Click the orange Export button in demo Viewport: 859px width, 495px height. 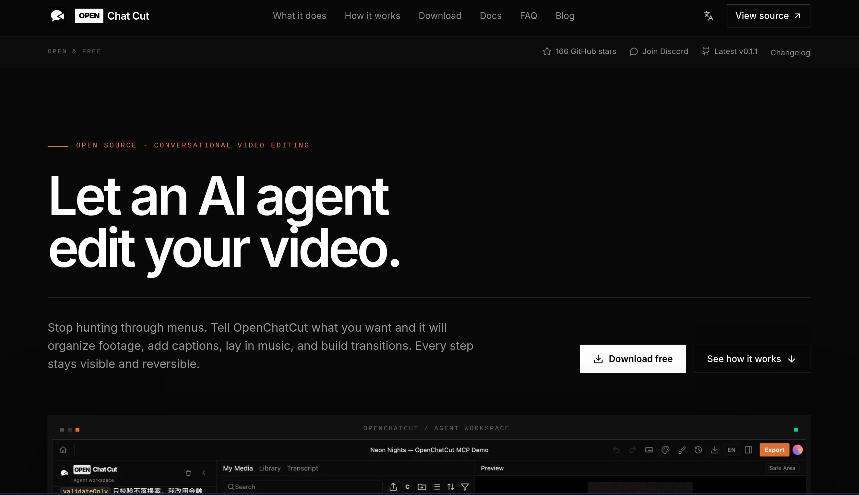coord(774,450)
